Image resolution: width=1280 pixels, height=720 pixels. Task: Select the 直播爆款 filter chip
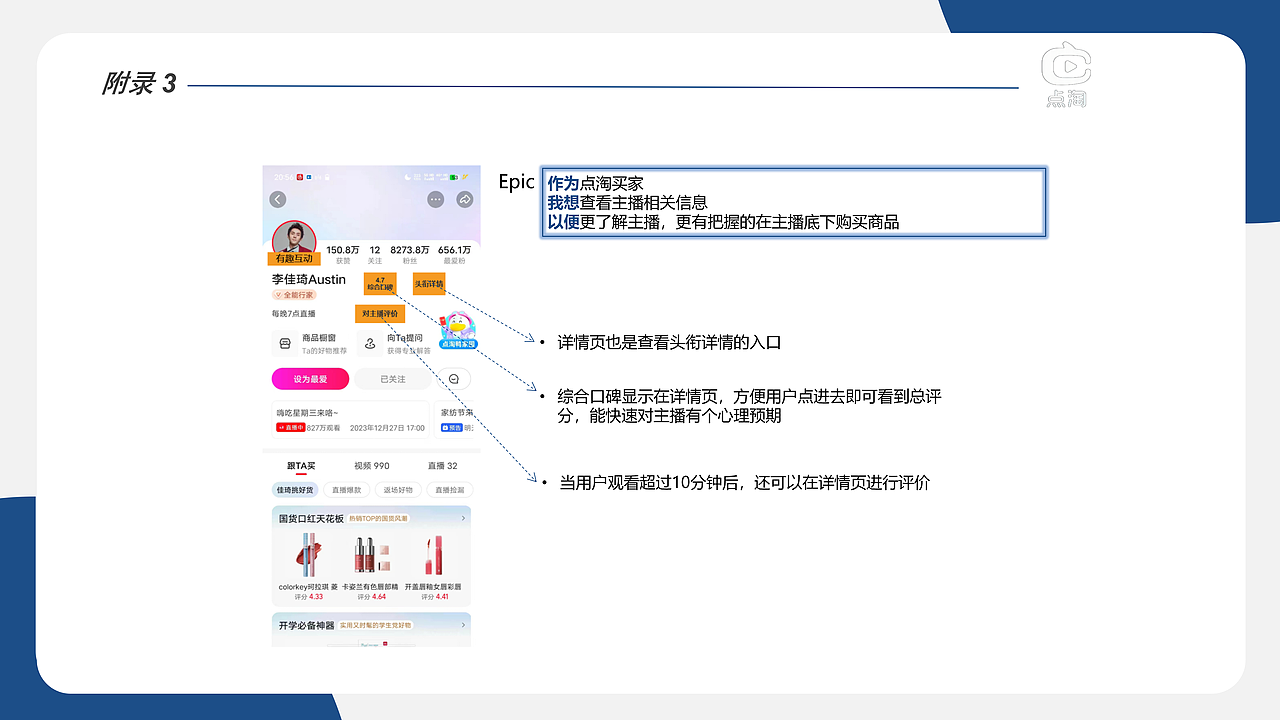coord(346,490)
